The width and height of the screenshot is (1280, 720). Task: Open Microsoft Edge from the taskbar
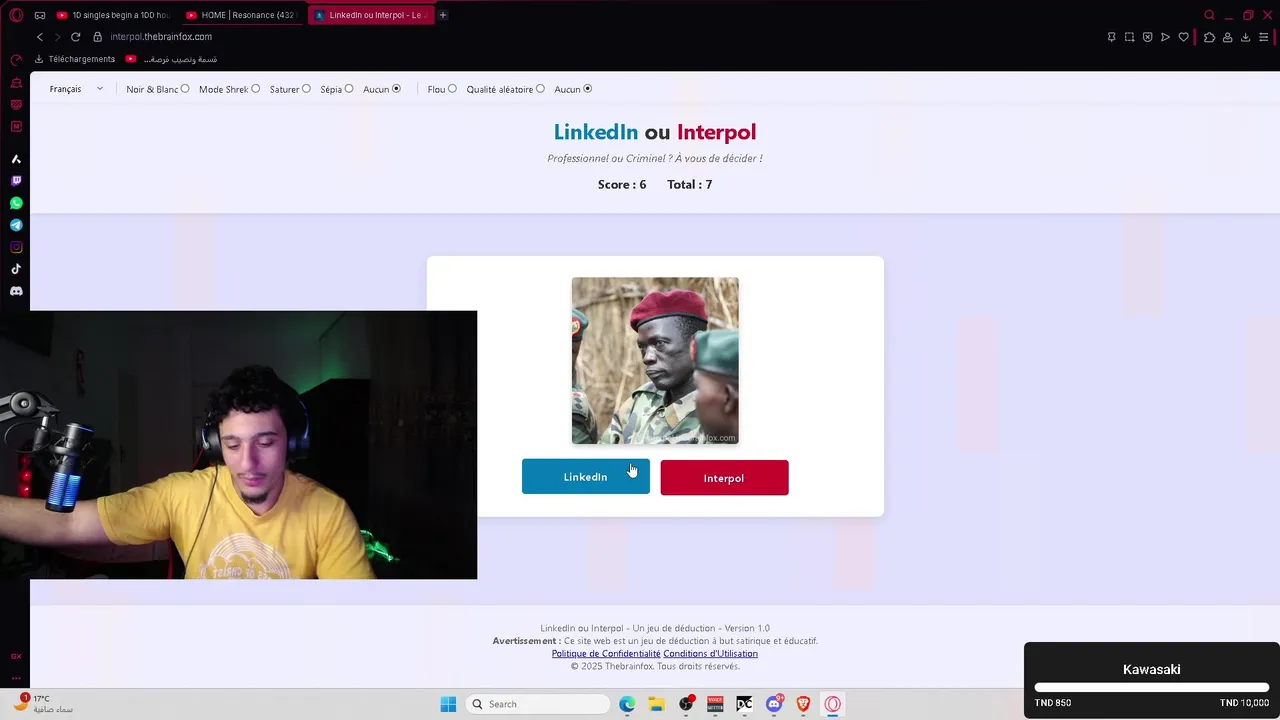coord(627,704)
